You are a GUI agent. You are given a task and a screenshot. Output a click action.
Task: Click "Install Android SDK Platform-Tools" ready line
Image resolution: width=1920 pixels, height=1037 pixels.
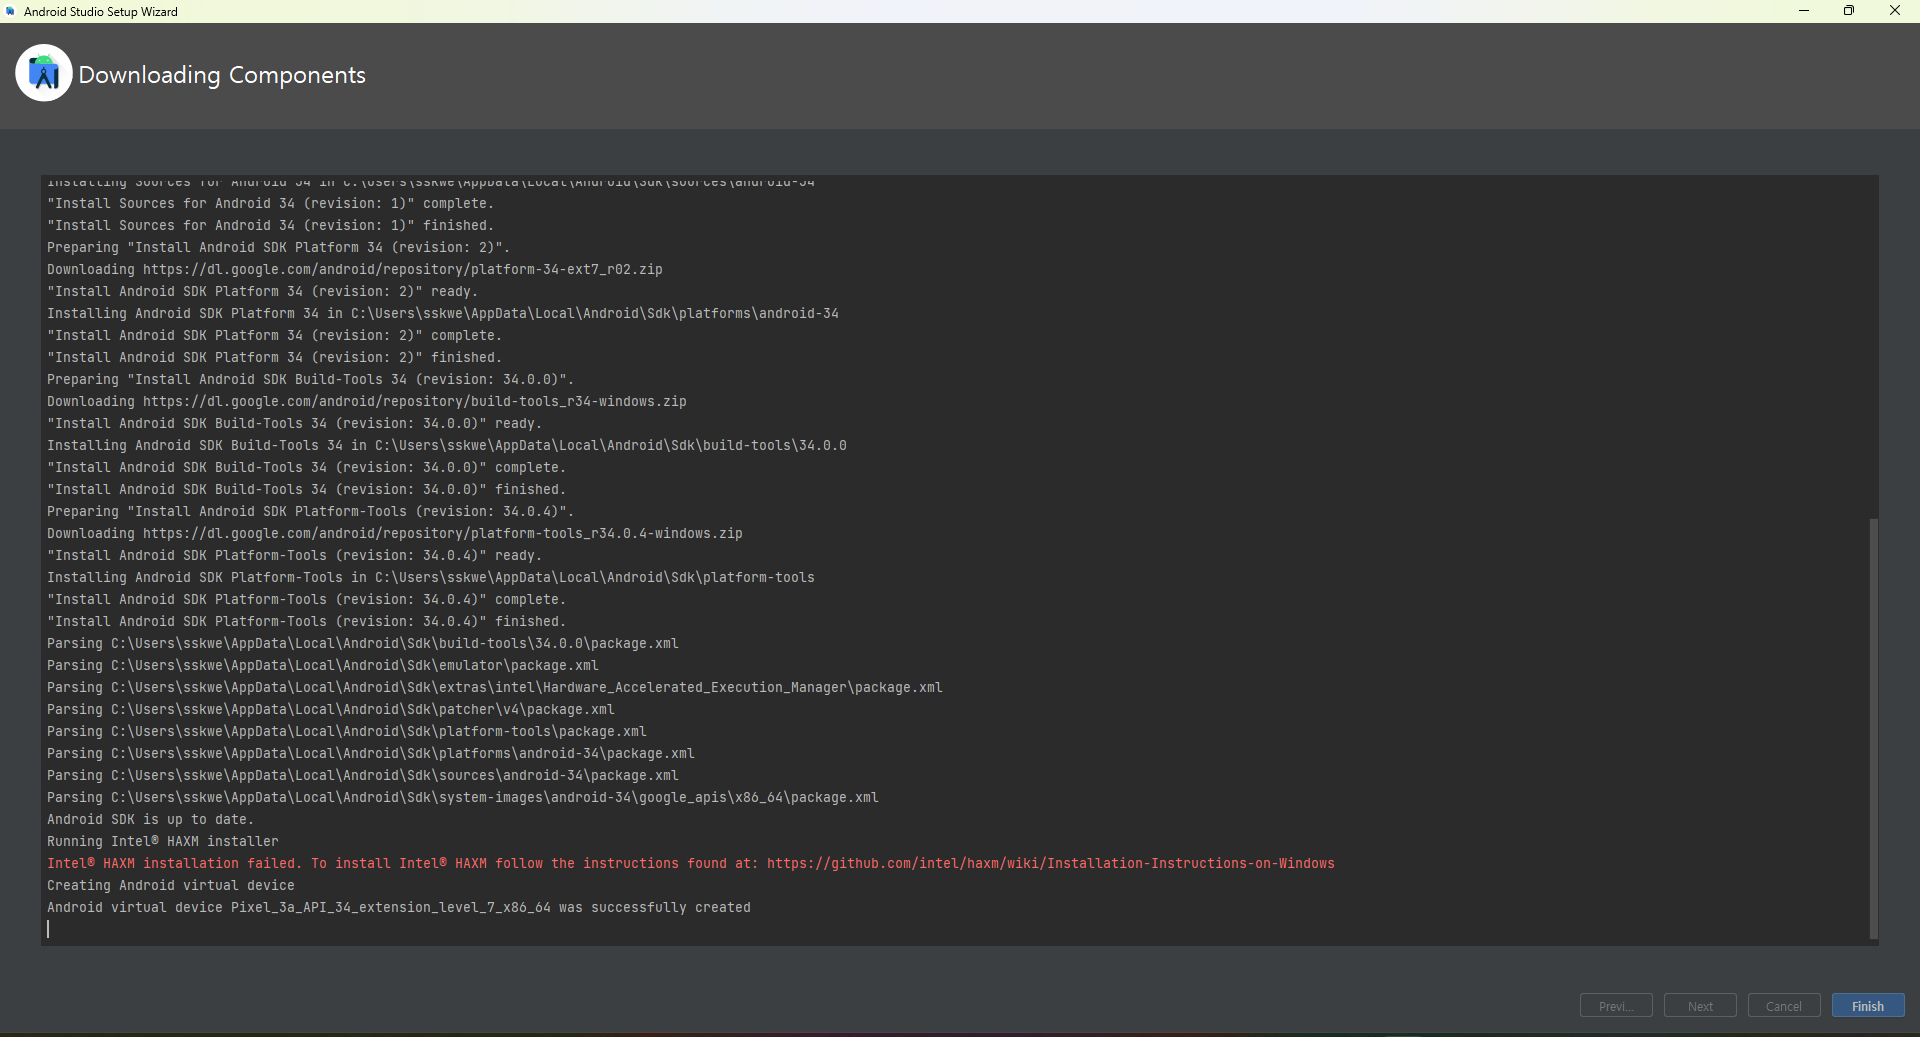[x=295, y=555]
